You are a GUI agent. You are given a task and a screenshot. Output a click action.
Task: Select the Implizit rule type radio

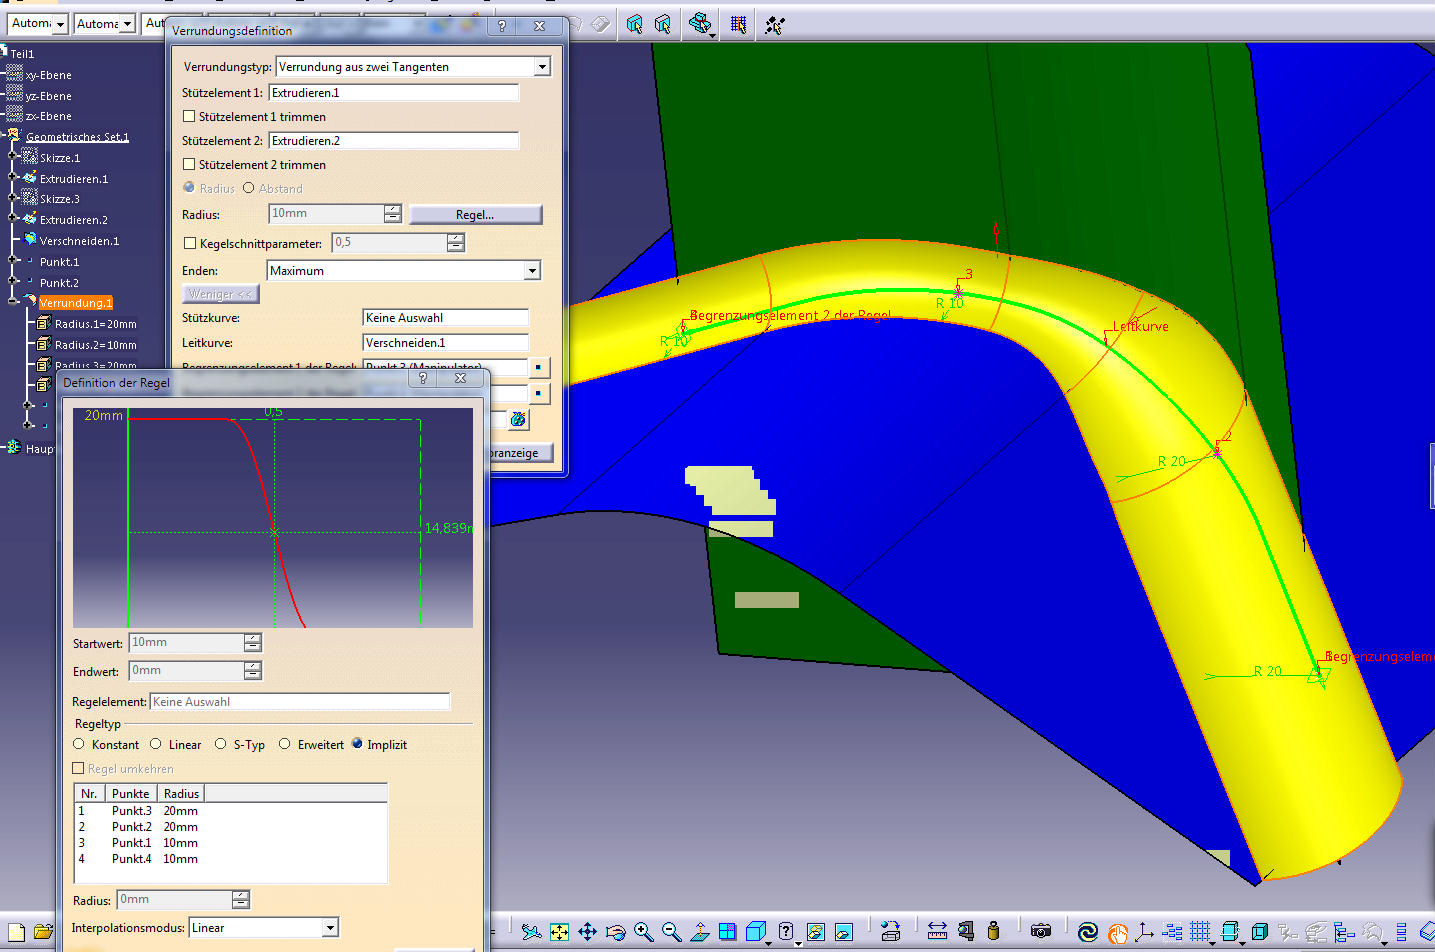click(357, 743)
